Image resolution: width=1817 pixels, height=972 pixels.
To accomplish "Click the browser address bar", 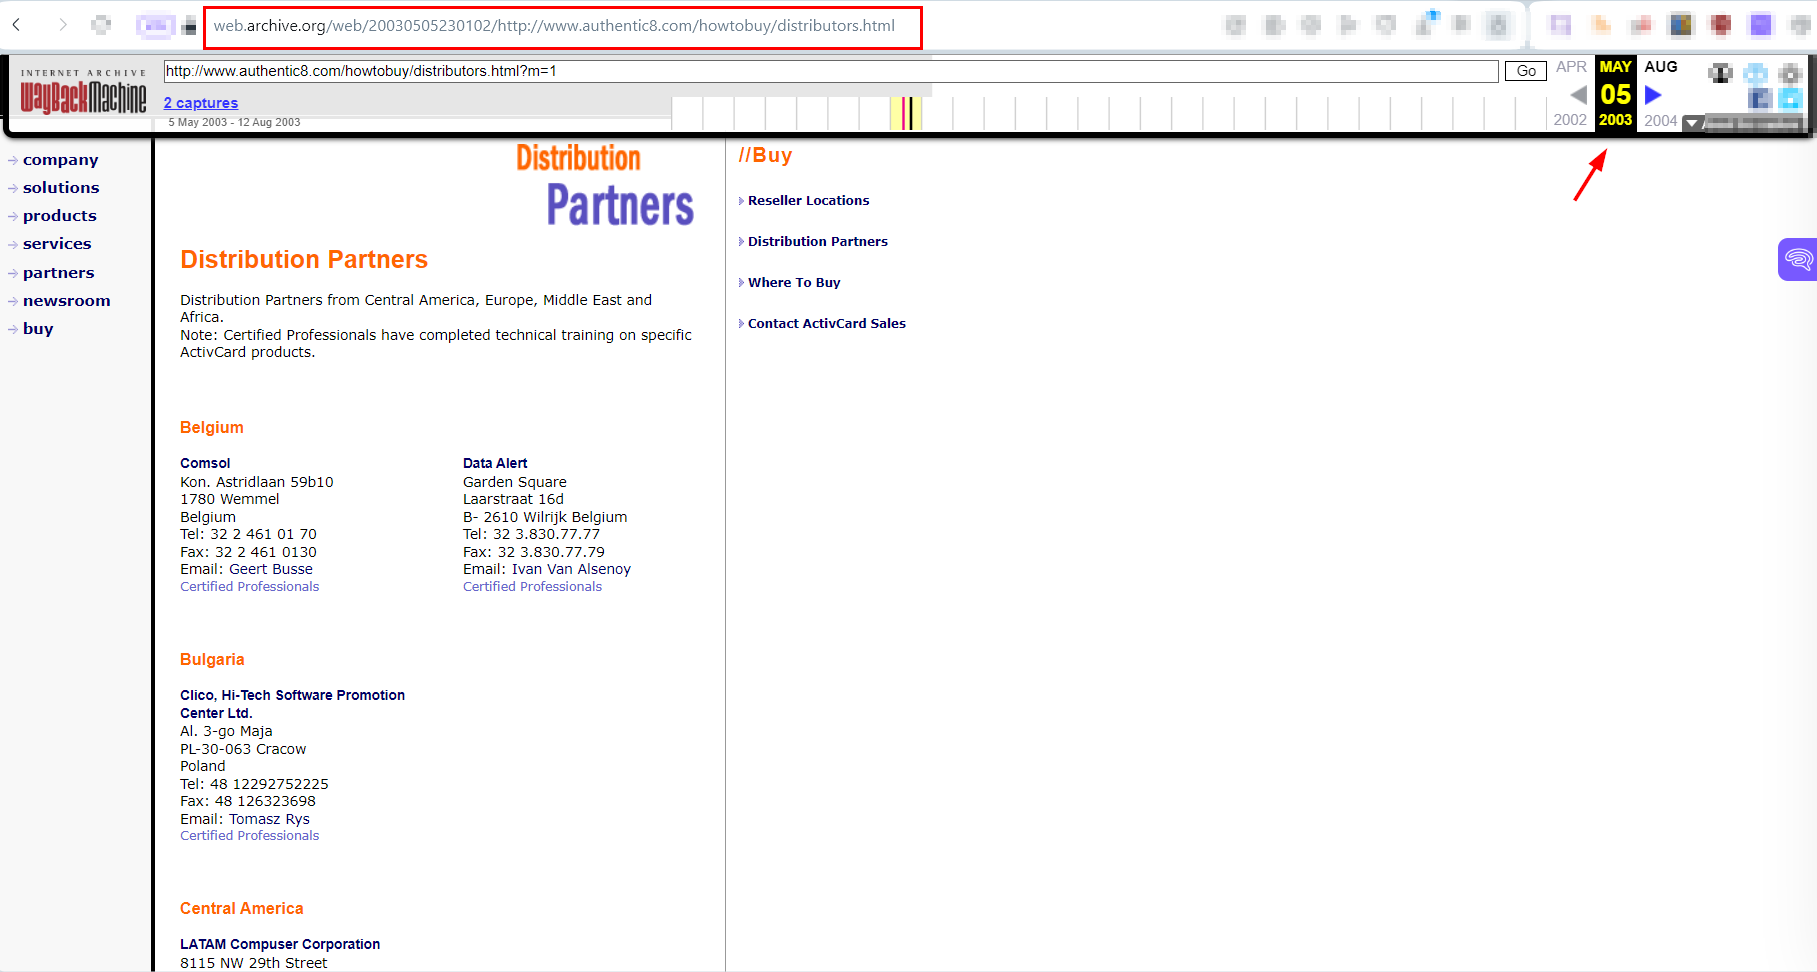I will tap(563, 27).
